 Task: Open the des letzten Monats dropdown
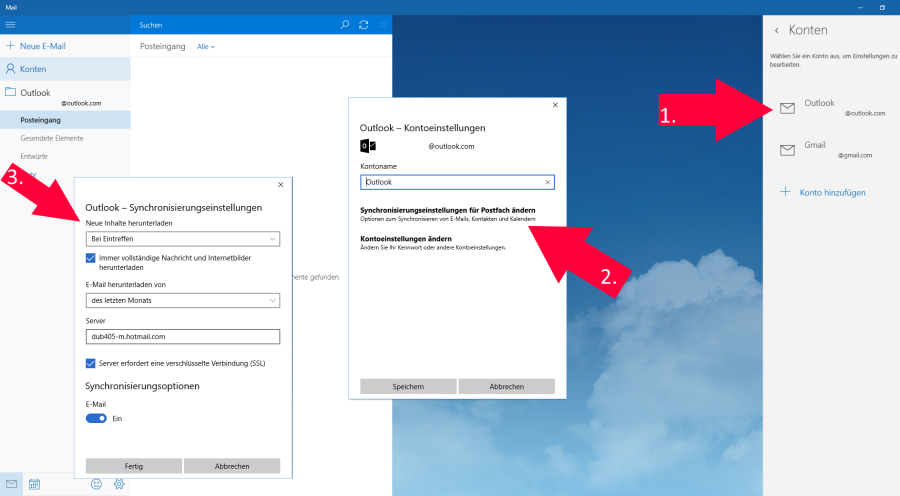183,300
